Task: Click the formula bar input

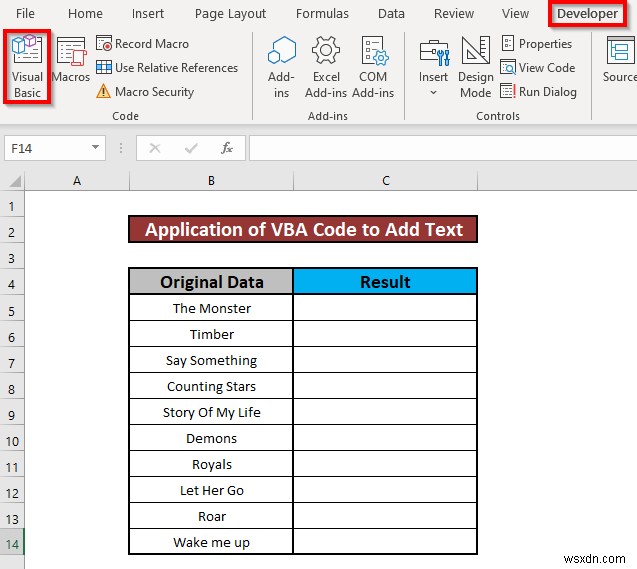Action: [x=443, y=148]
